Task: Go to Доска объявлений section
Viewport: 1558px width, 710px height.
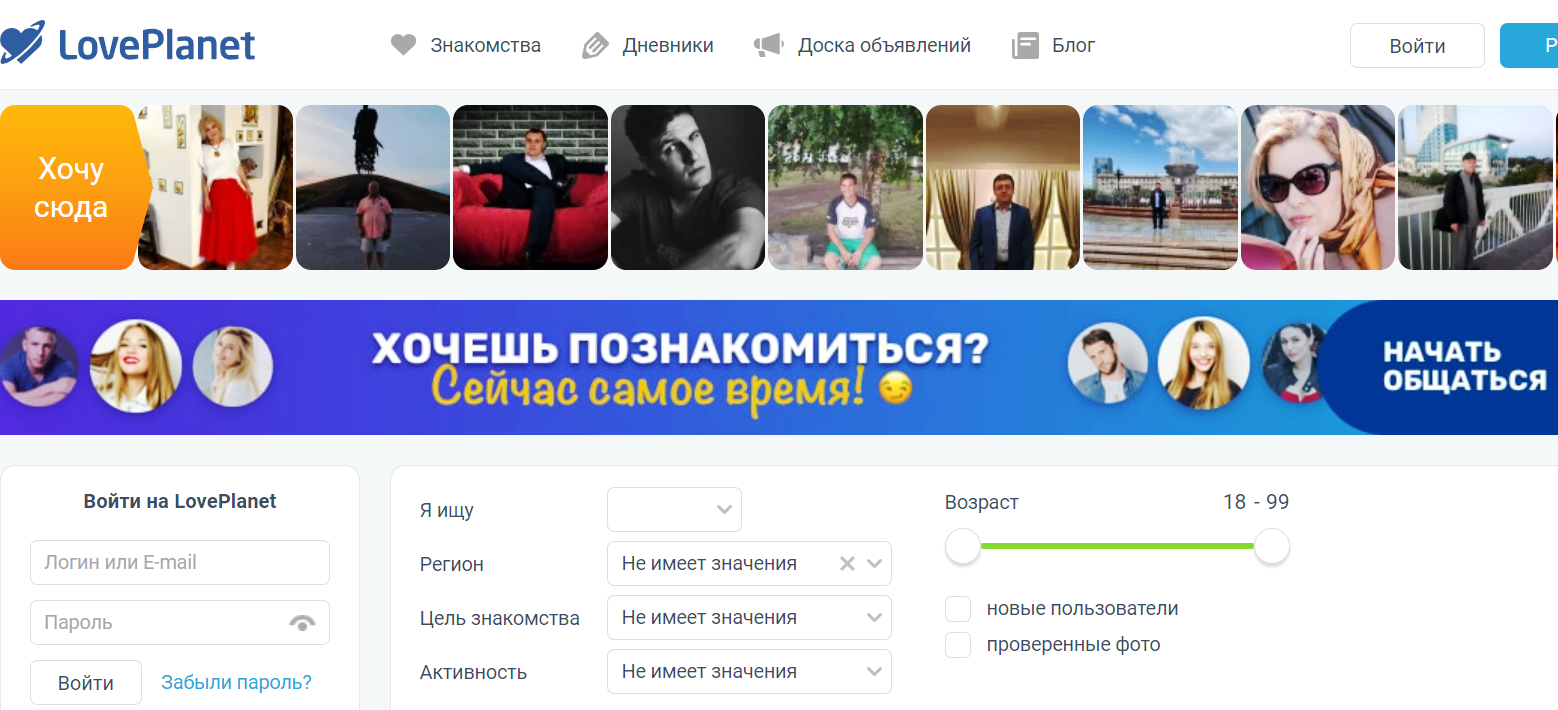Action: click(x=884, y=45)
